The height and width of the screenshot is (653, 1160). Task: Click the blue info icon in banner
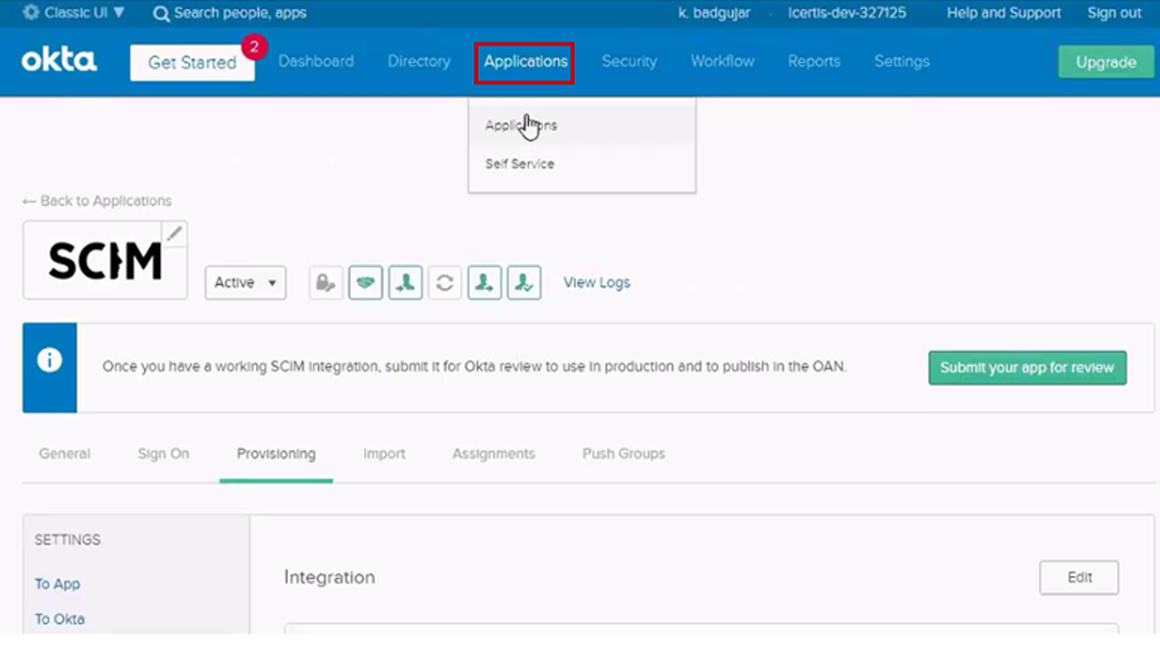point(49,362)
